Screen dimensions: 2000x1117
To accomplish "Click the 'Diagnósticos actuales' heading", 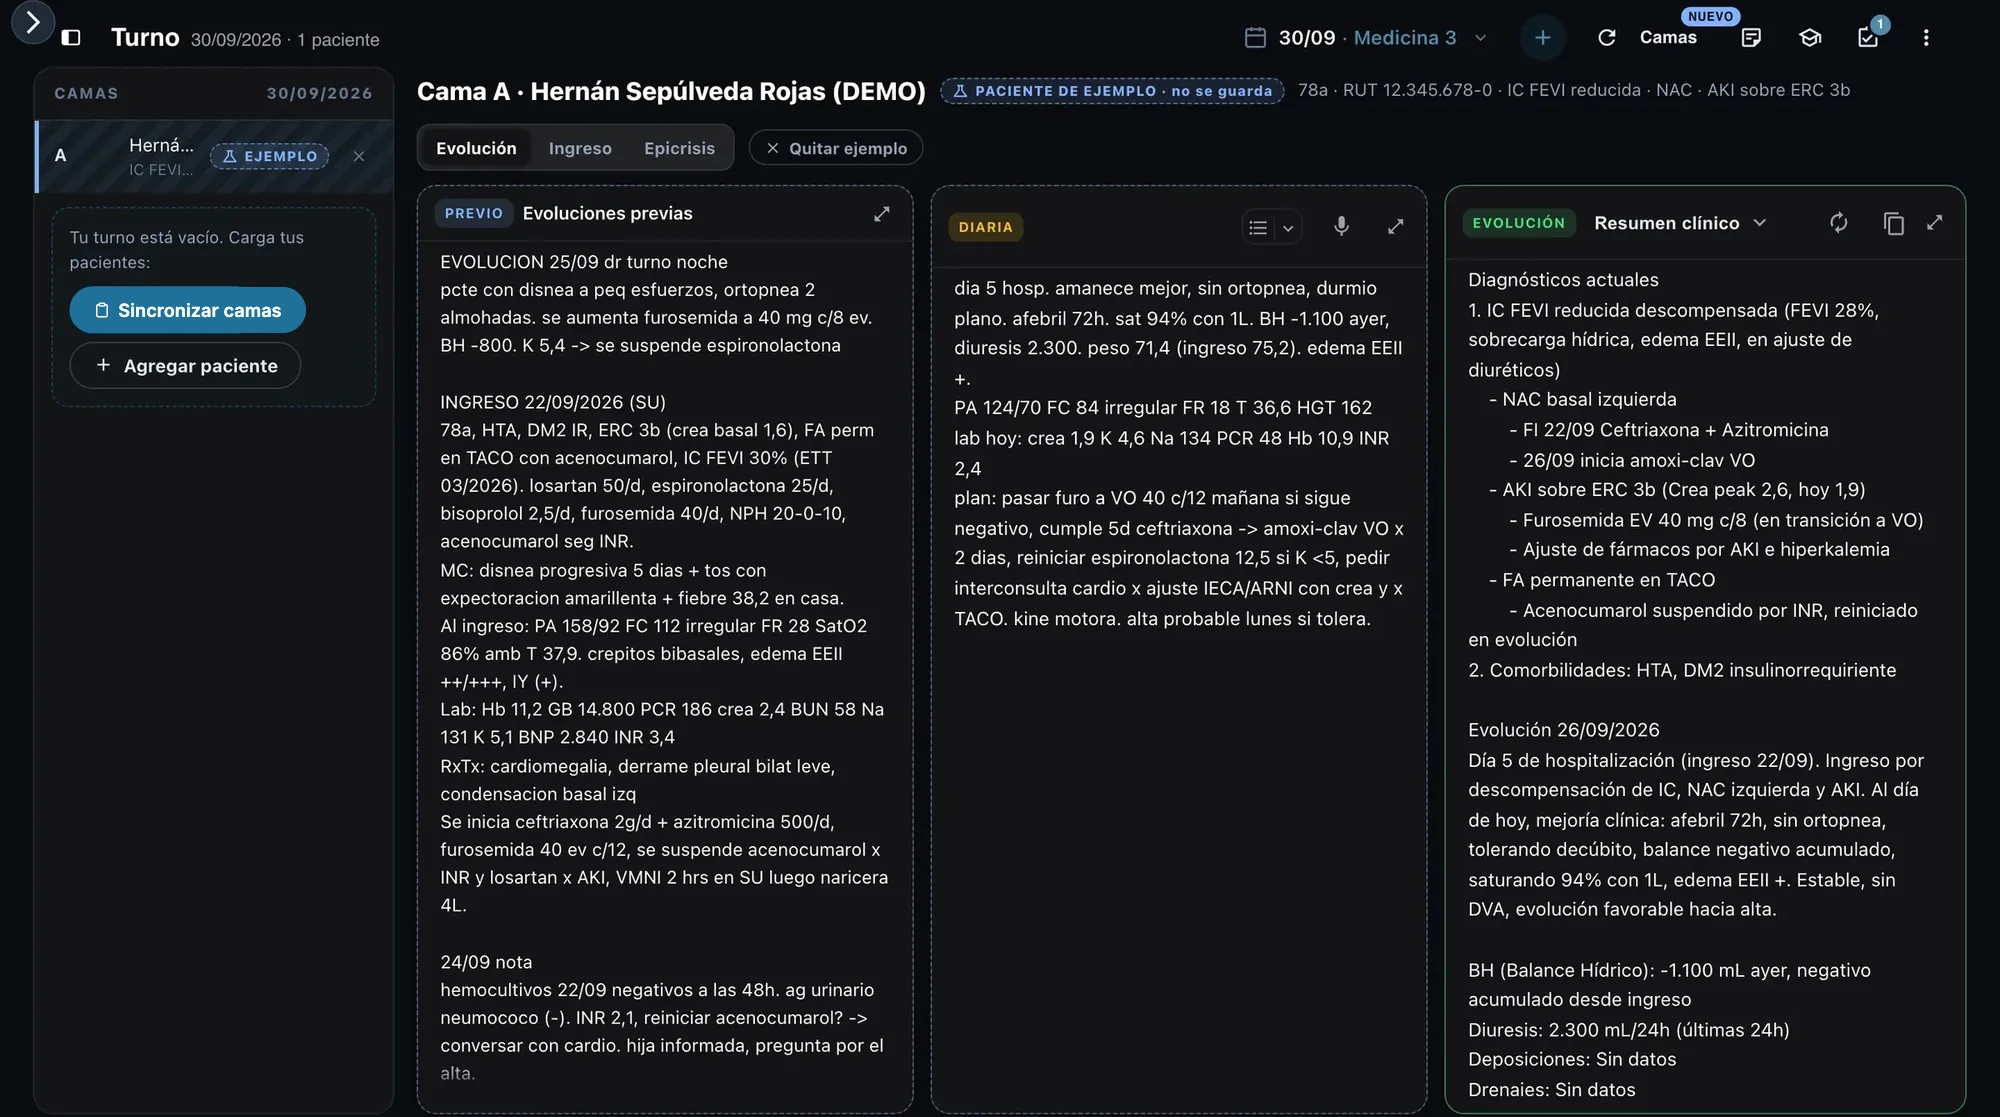I will (x=1563, y=280).
